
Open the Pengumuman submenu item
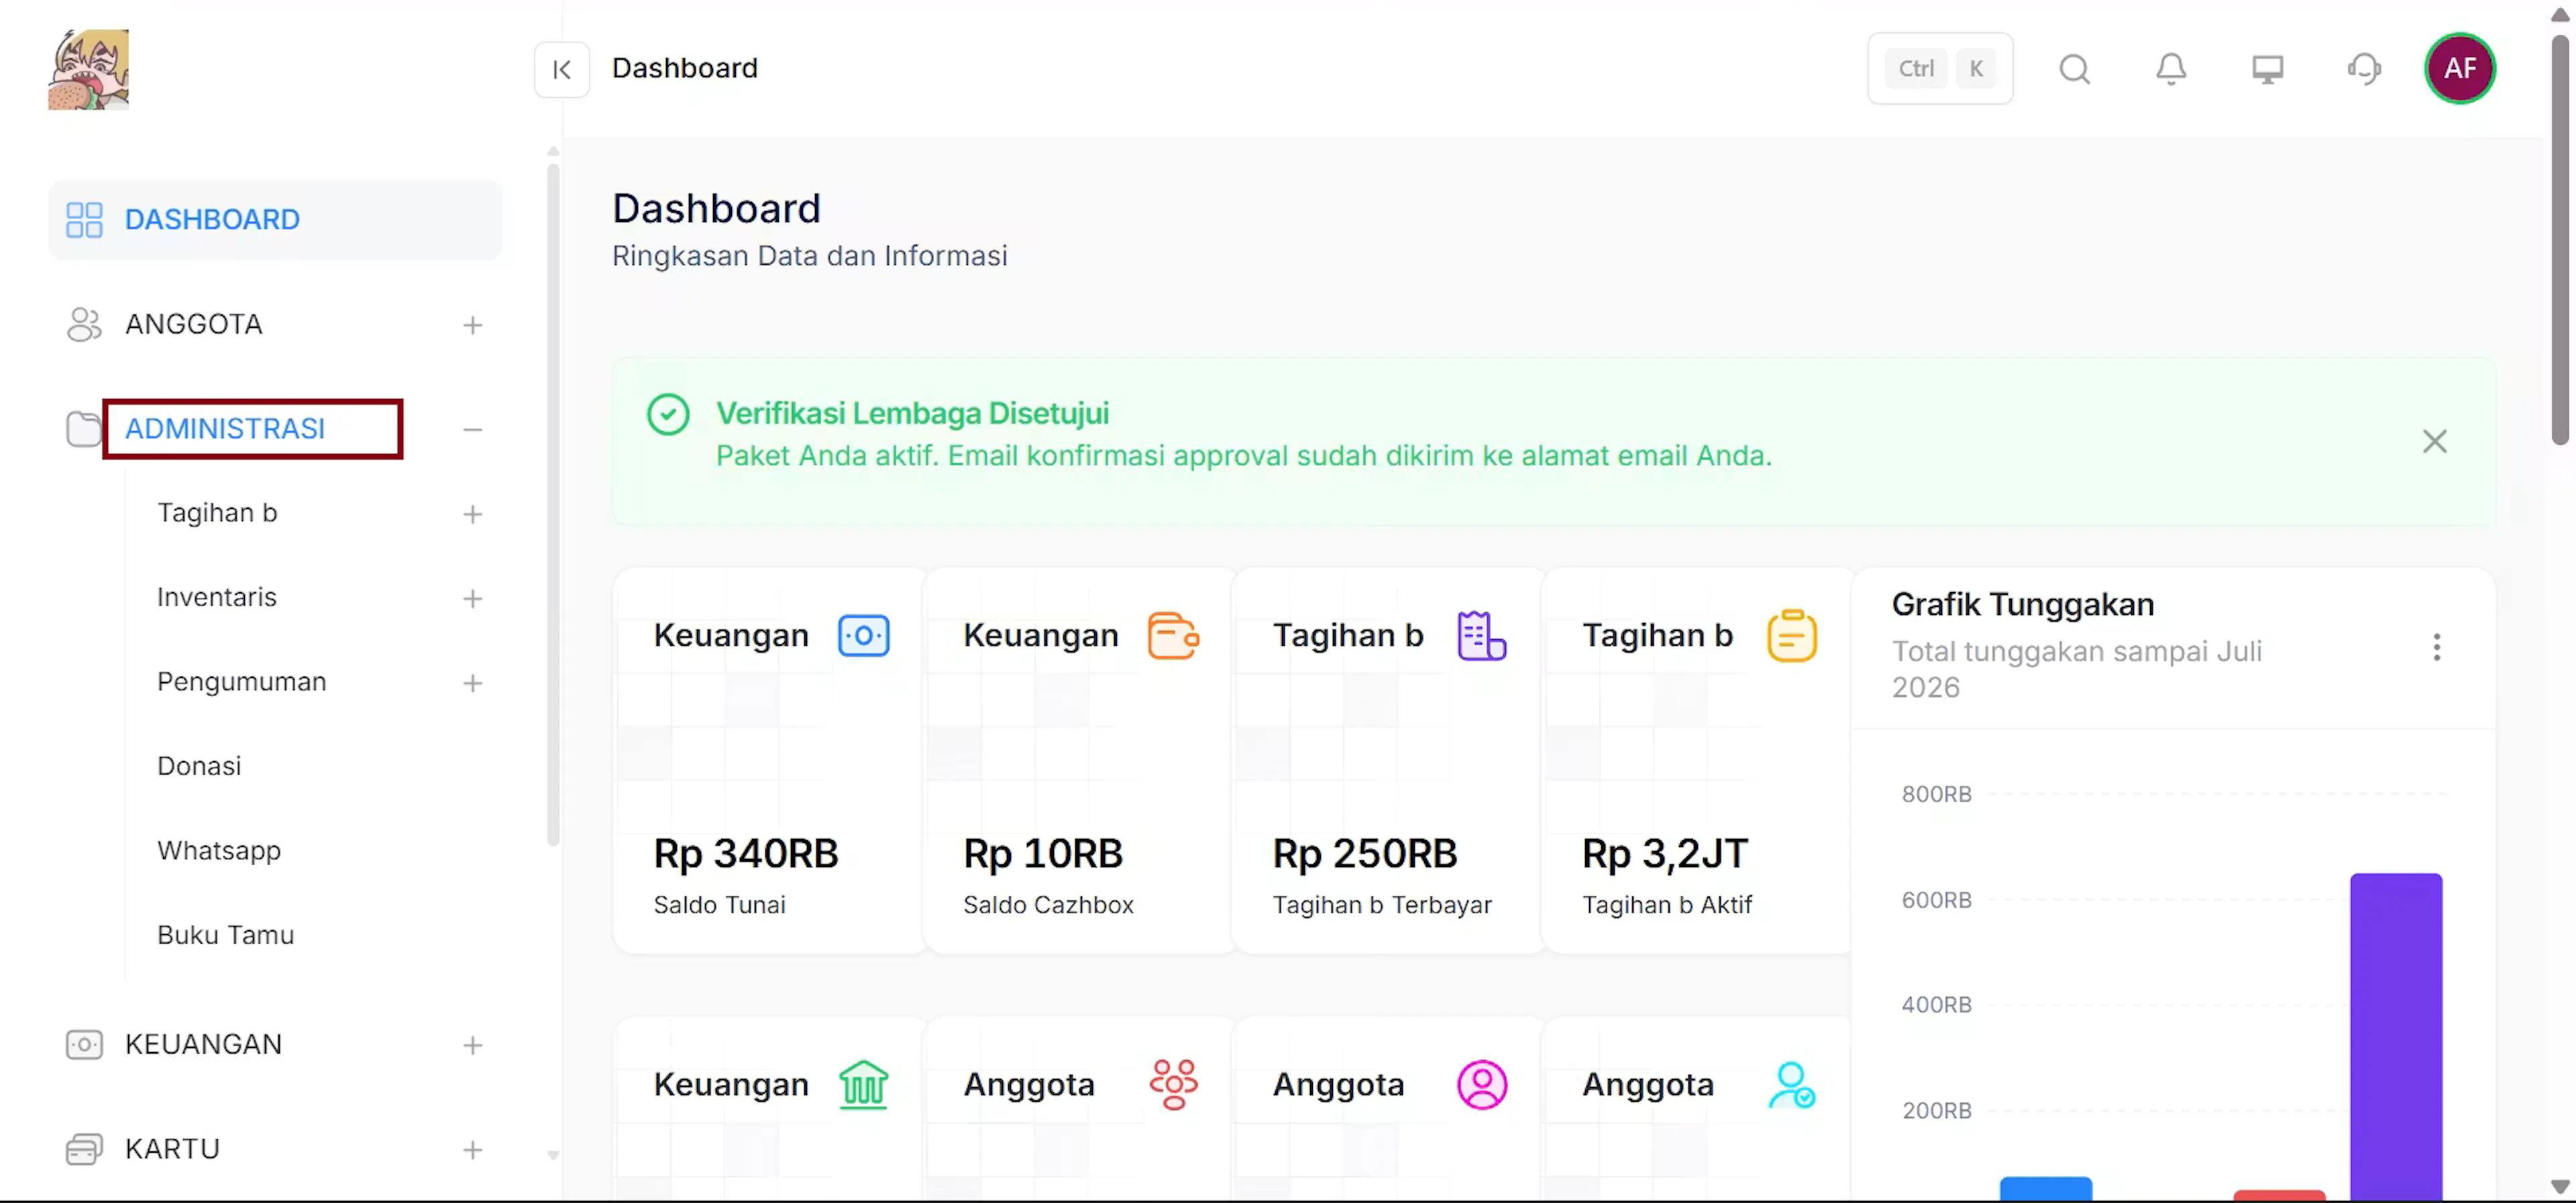coord(242,682)
